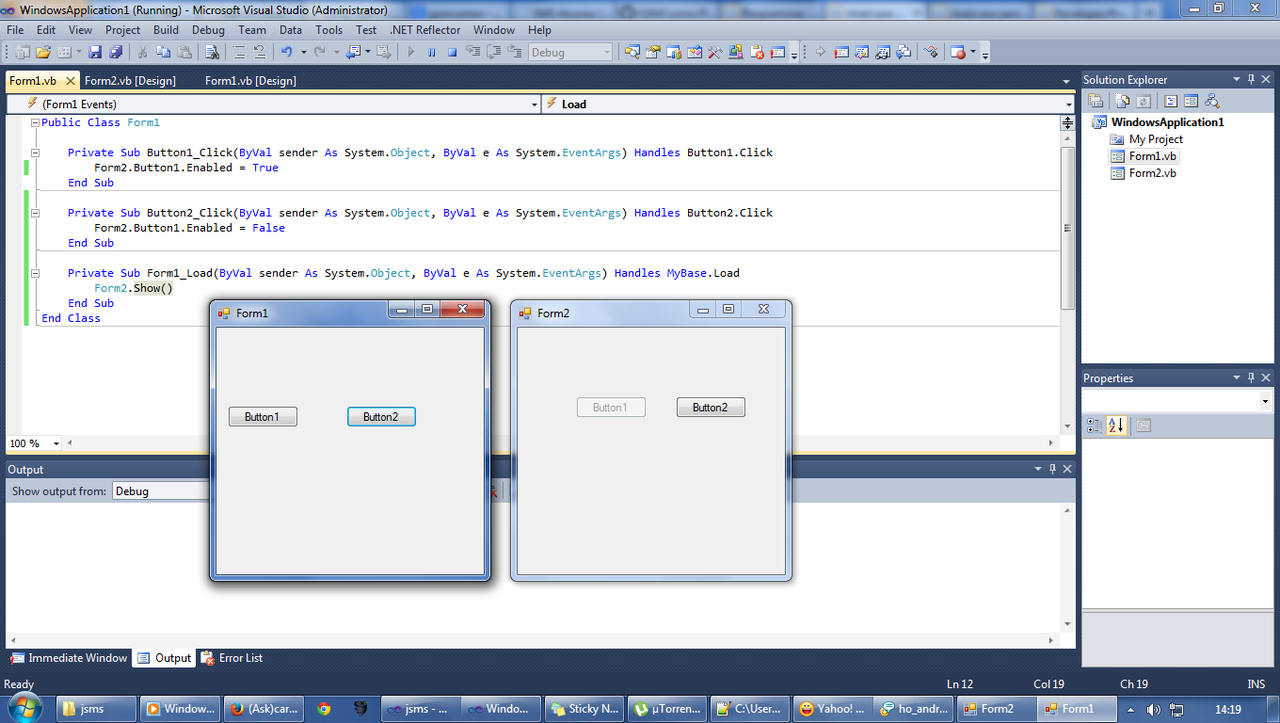Image resolution: width=1280 pixels, height=723 pixels.
Task: Click disabled Button1 in Form2 window
Action: point(610,407)
